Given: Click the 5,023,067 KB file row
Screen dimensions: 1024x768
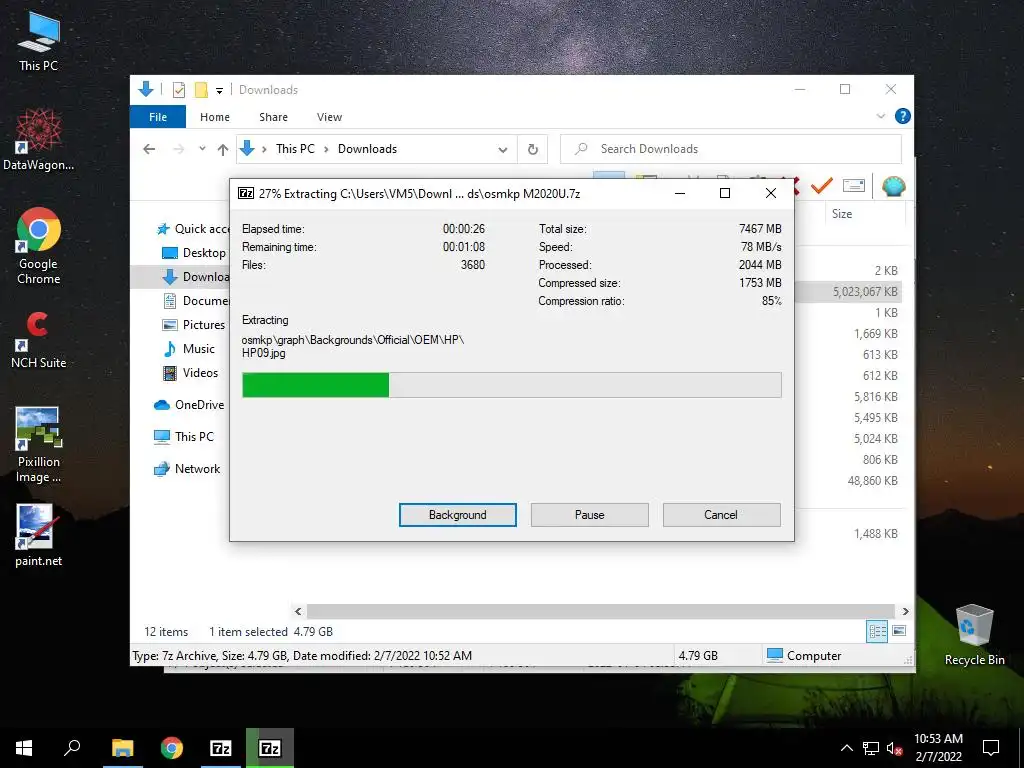Looking at the screenshot, I should point(850,292).
